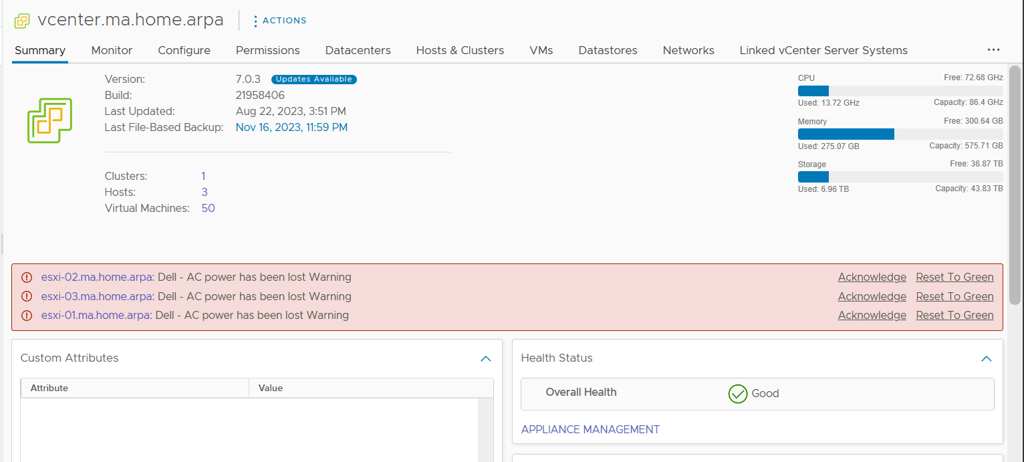Click the Clusters count link 1
1024x462 pixels.
204,176
